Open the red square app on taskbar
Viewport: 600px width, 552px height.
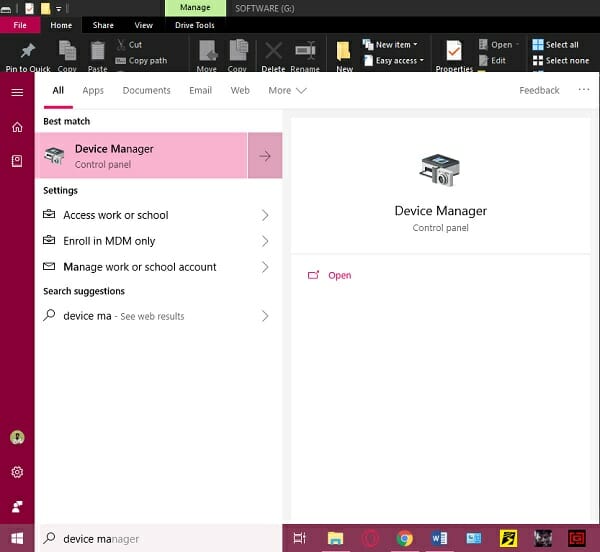[577, 538]
